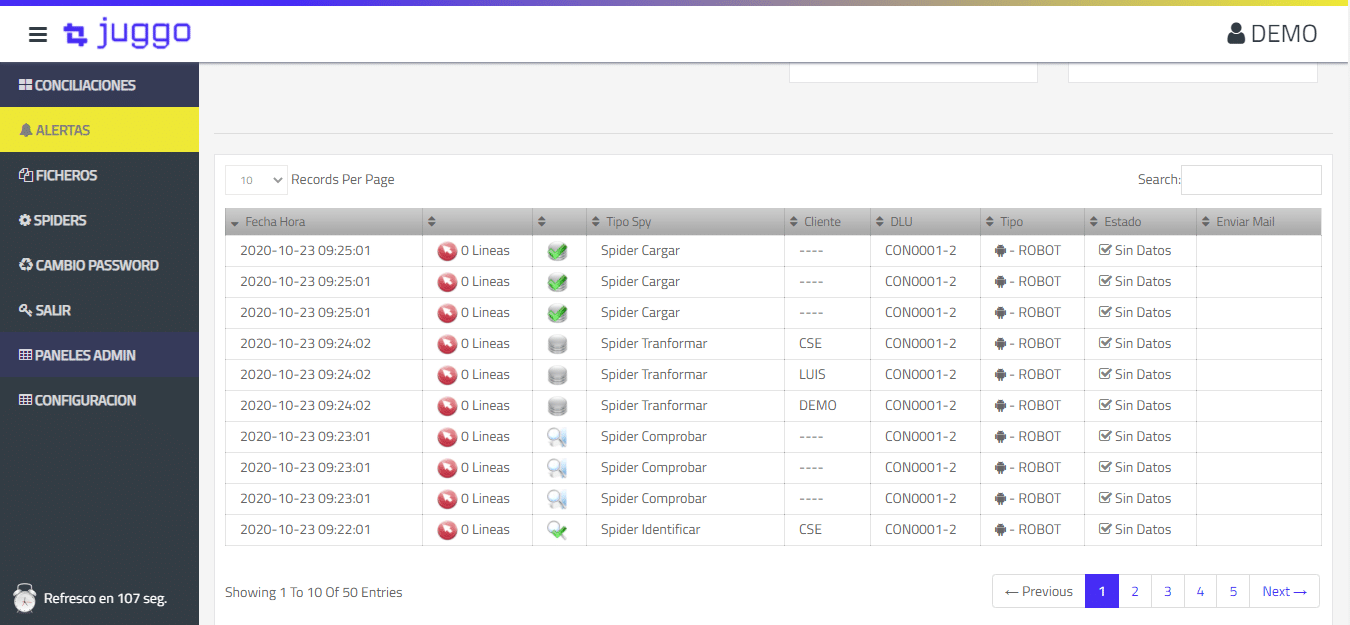Click Showing 1 To 10 Of 50 Entries text

click(x=314, y=592)
